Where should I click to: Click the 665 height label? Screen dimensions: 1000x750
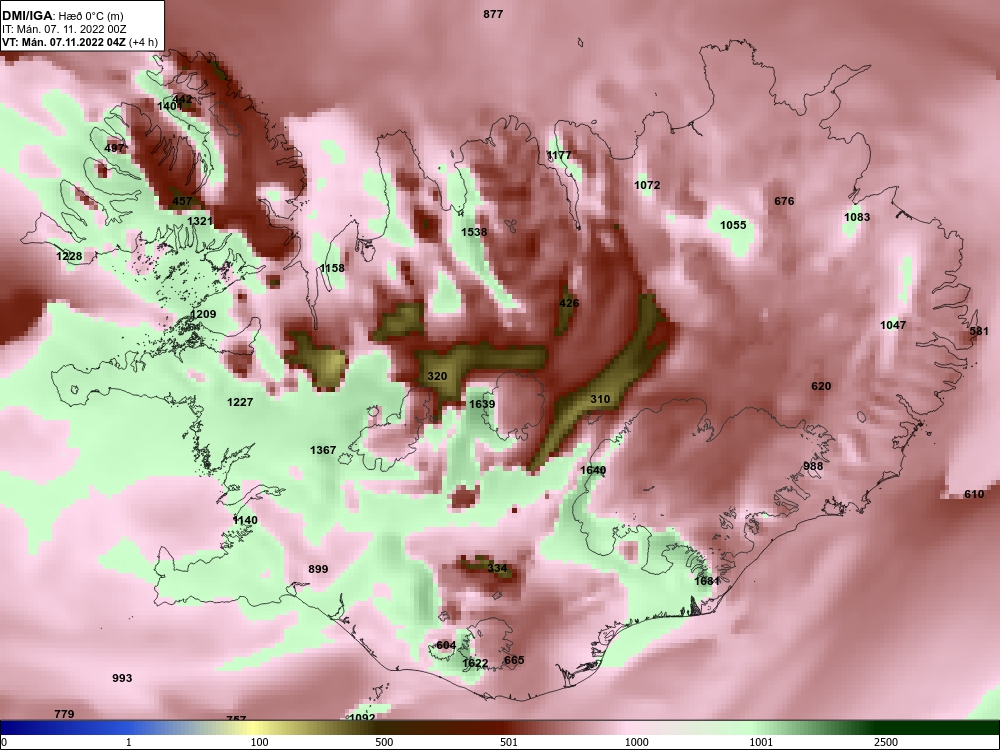tap(513, 659)
